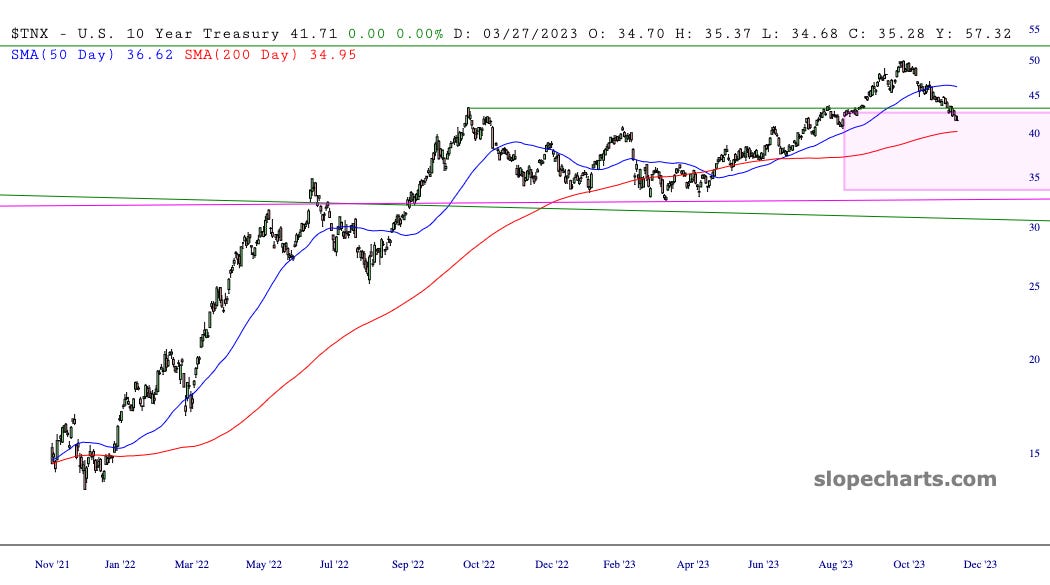Click the $TNX U.S. 10 Year Treasury title
The height and width of the screenshot is (585, 1050).
(x=145, y=33)
